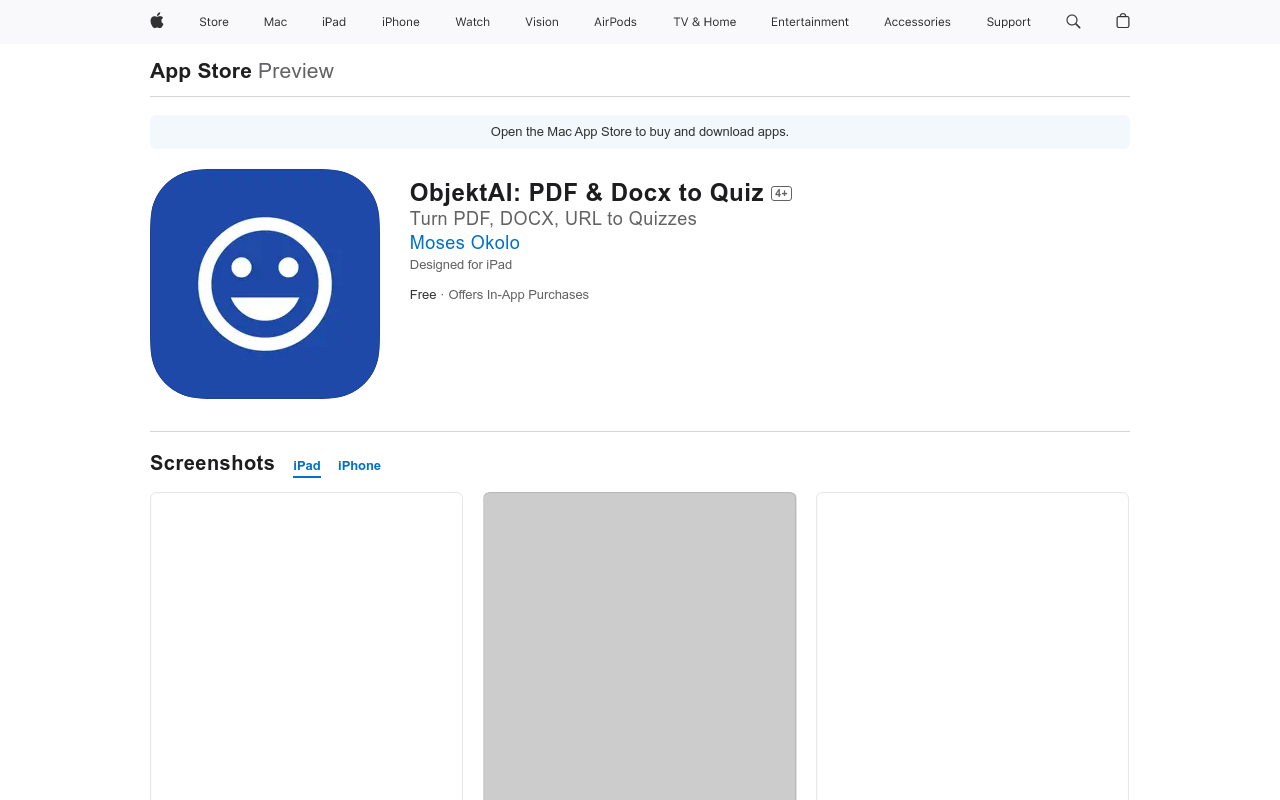
Task: Open the TV & Home menu
Action: click(705, 22)
